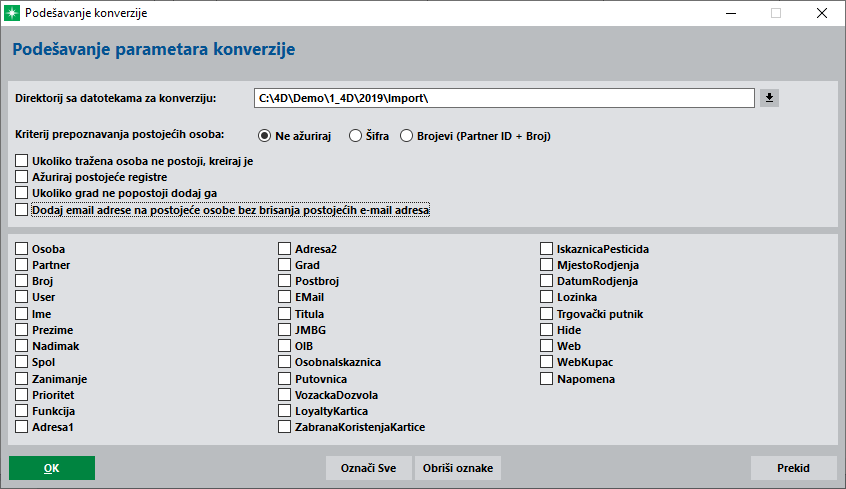
Task: Click the directory browse download-arrow icon
Action: tap(769, 98)
